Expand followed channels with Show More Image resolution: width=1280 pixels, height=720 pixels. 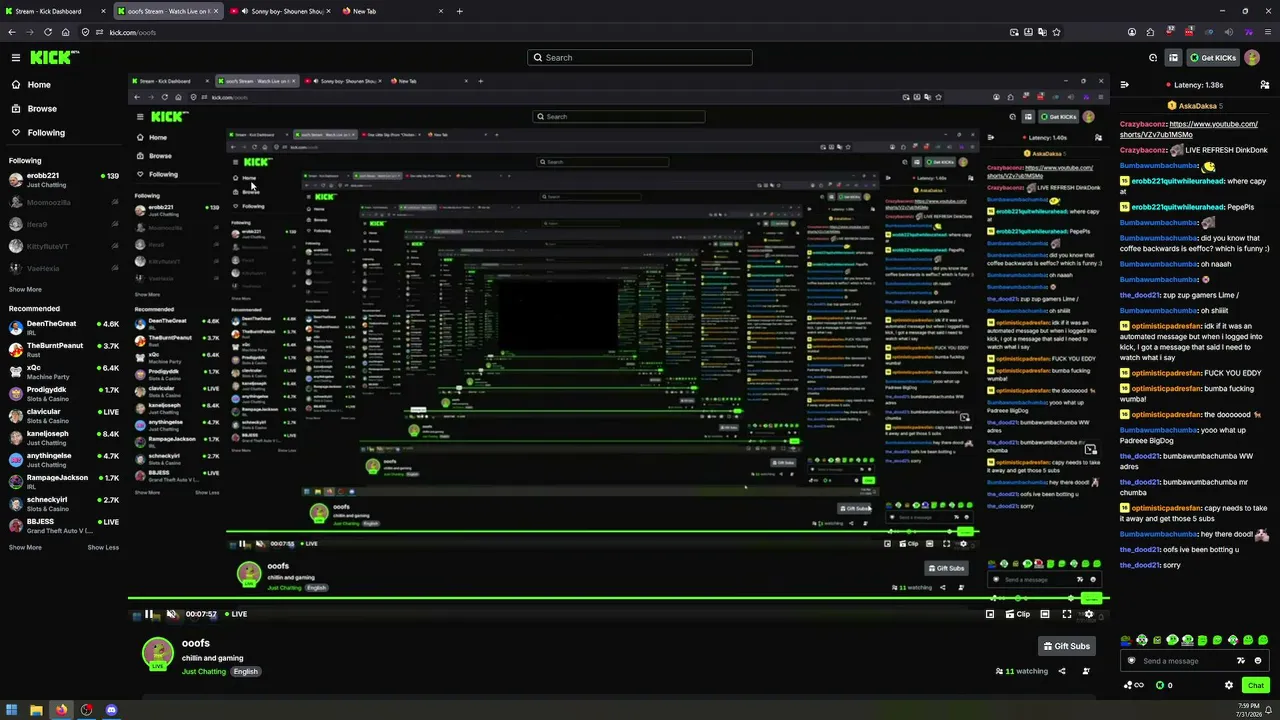pos(25,290)
